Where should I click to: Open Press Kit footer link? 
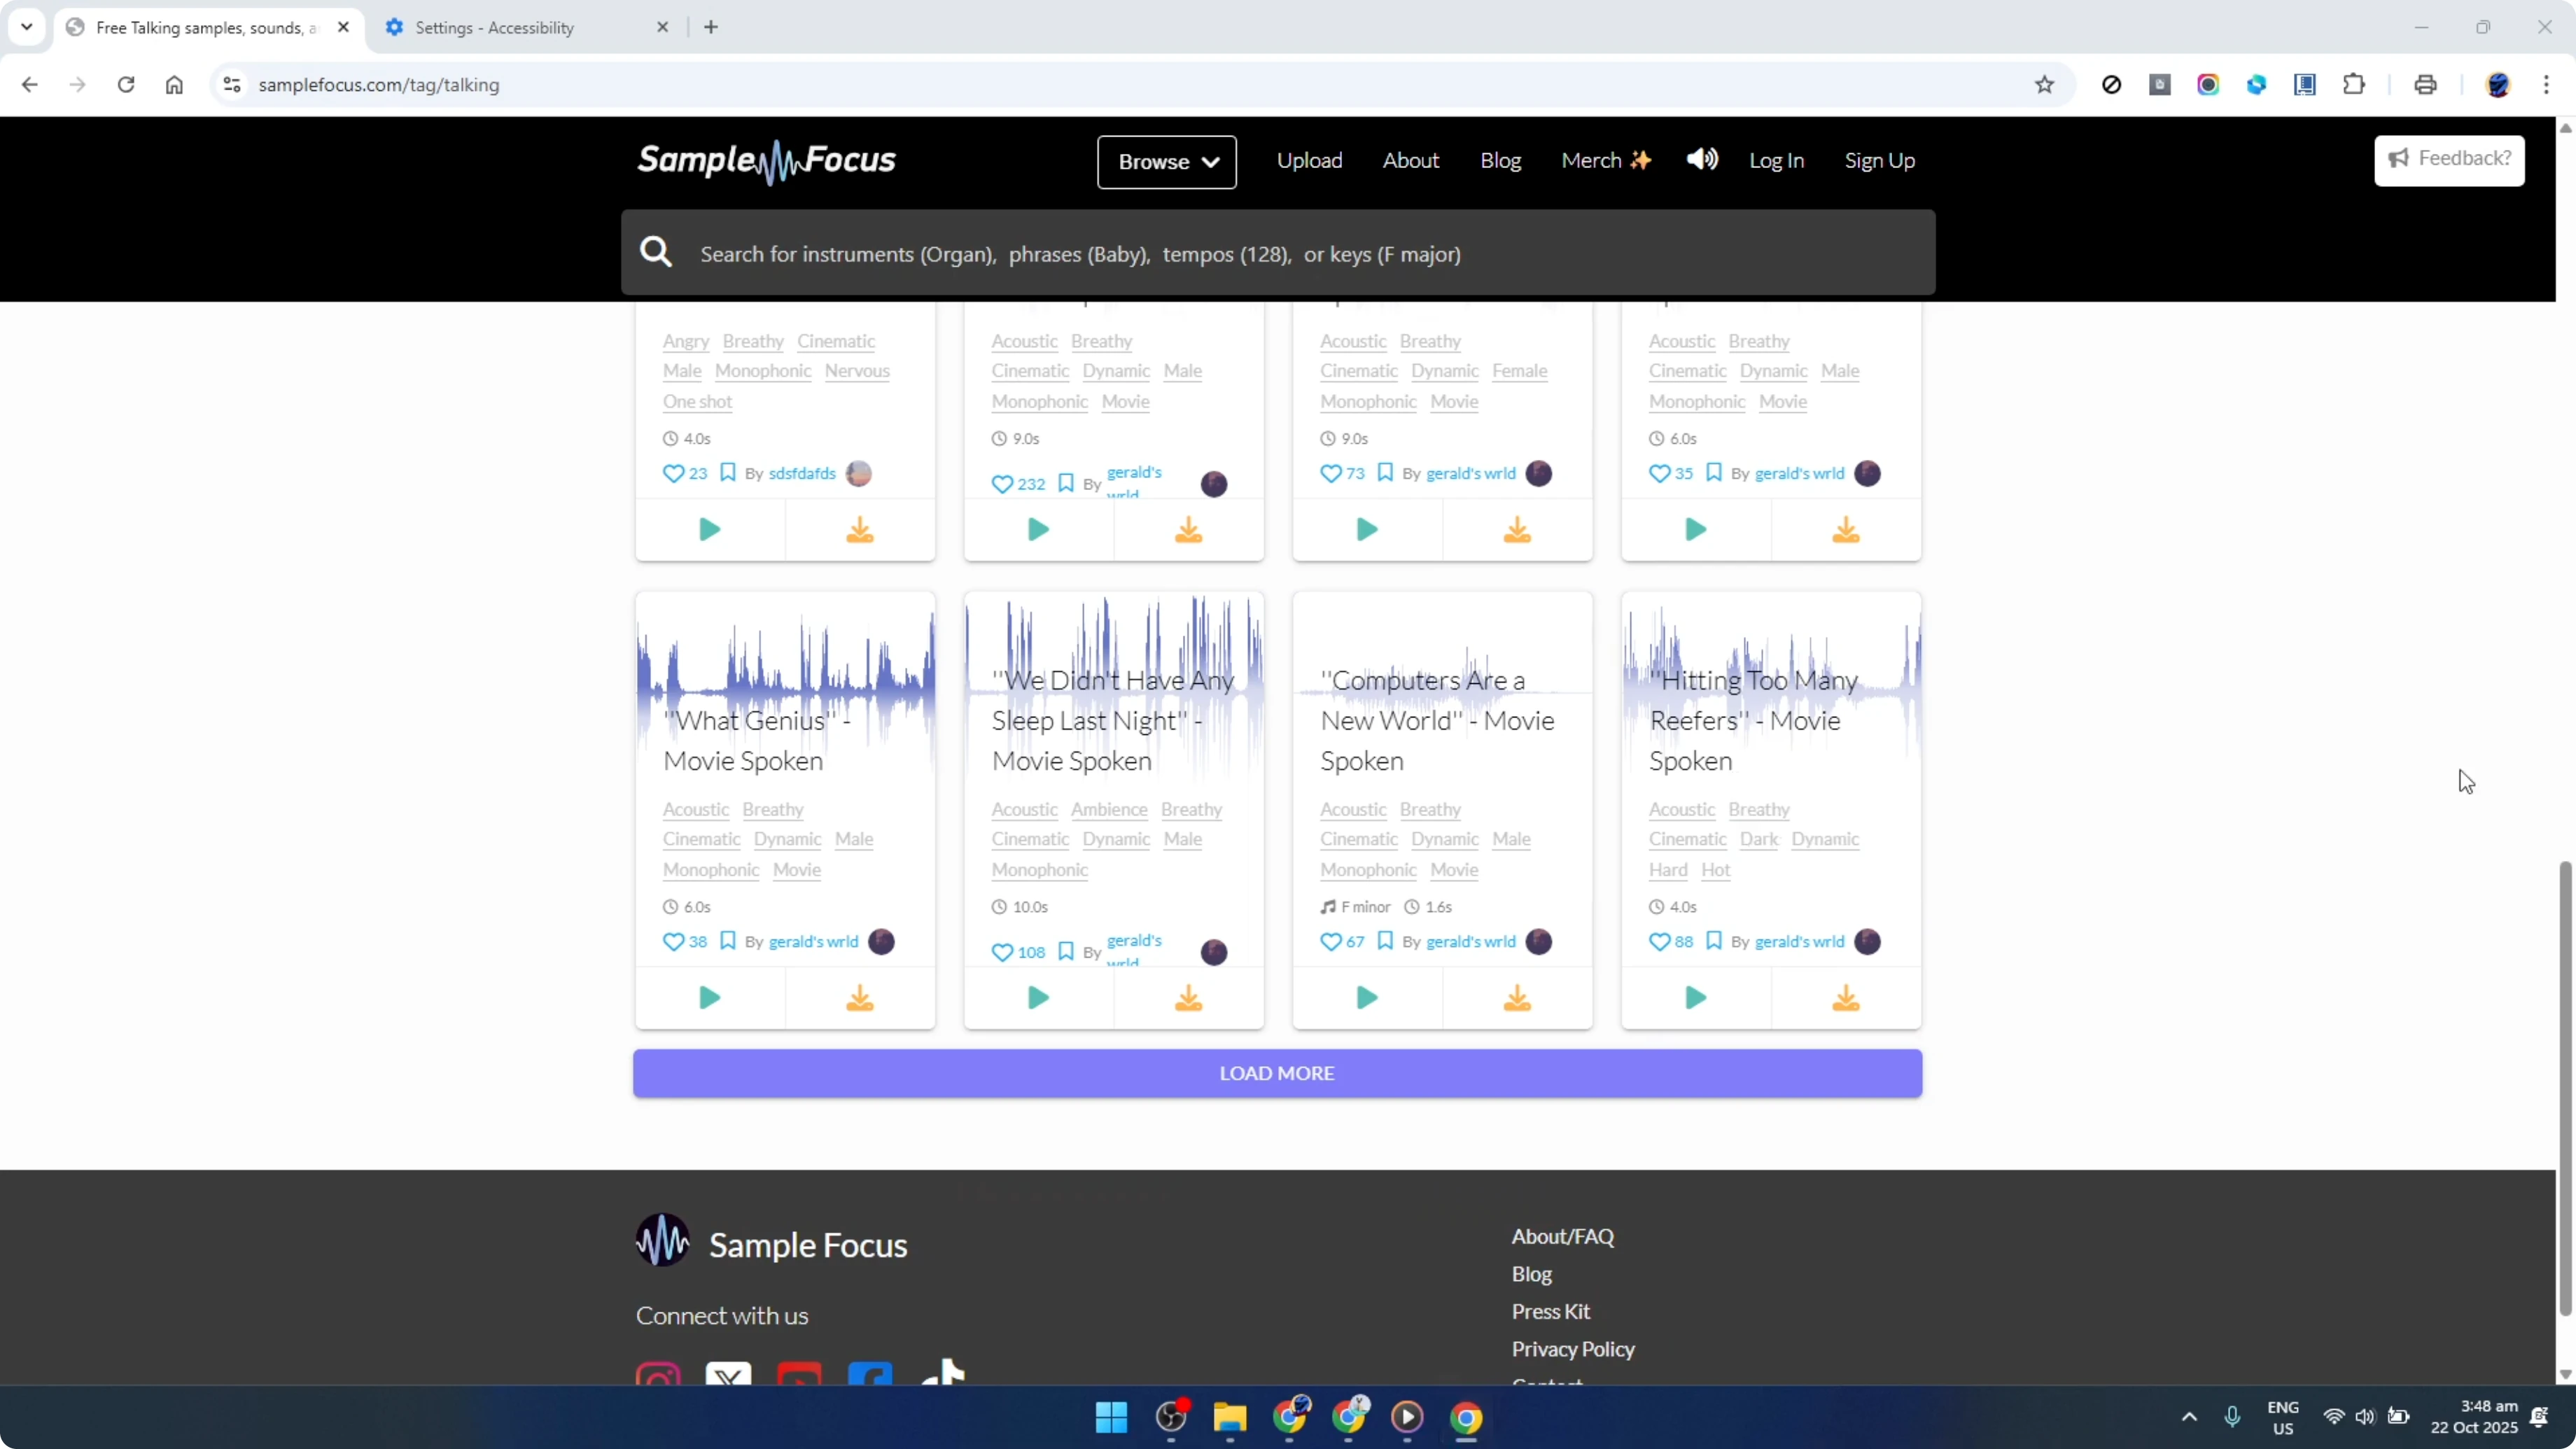point(1550,1312)
